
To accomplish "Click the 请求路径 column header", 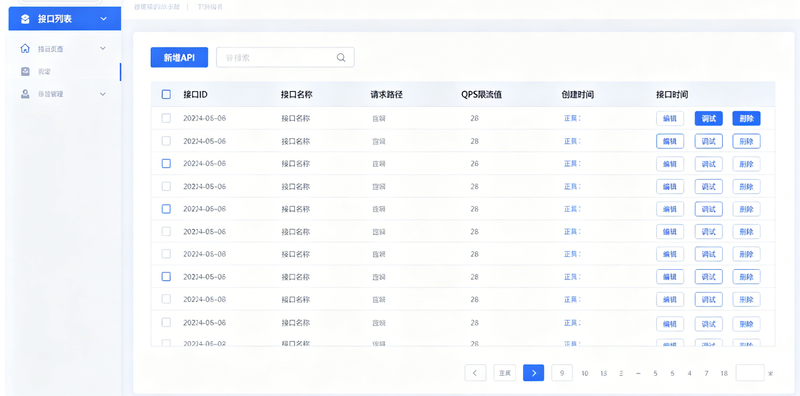I will pyautogui.click(x=387, y=94).
